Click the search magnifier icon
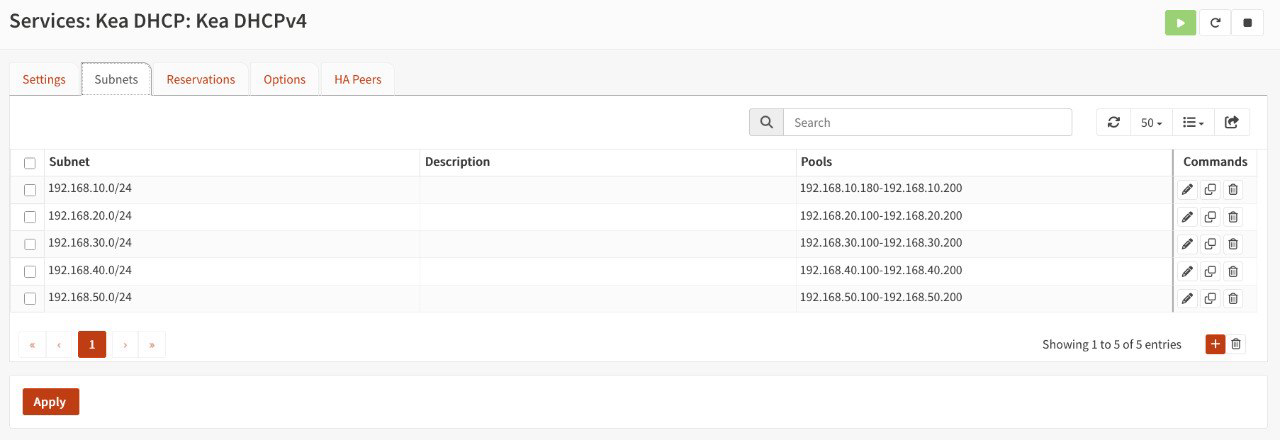Viewport: 1280px width, 440px height. pyautogui.click(x=766, y=122)
